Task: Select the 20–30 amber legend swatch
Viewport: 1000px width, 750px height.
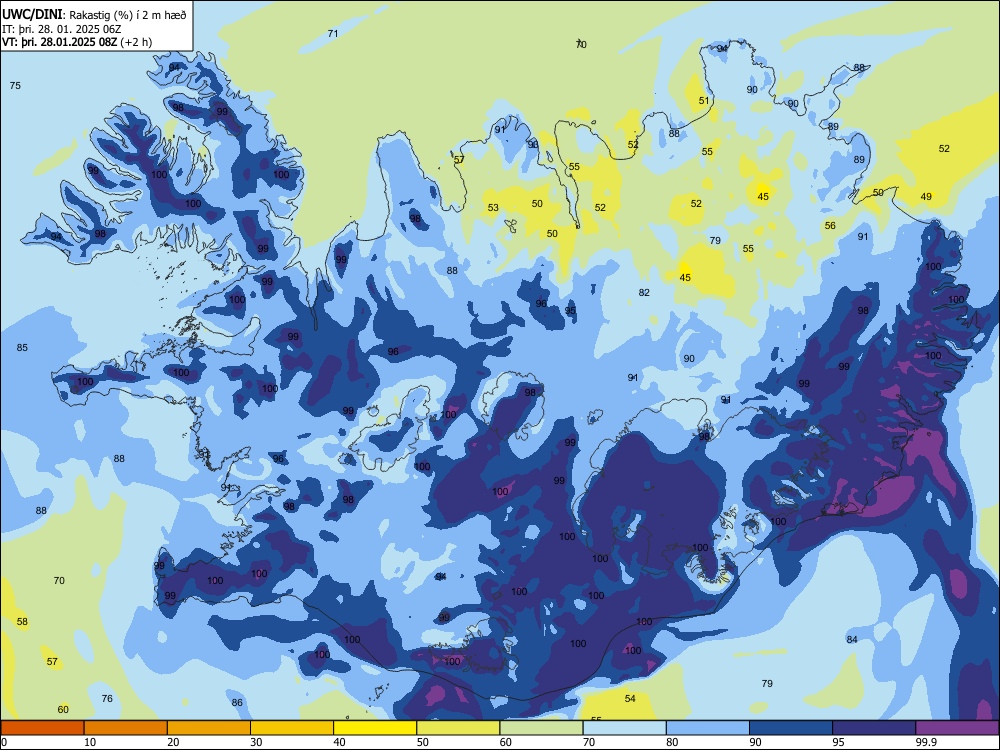Action: point(209,728)
